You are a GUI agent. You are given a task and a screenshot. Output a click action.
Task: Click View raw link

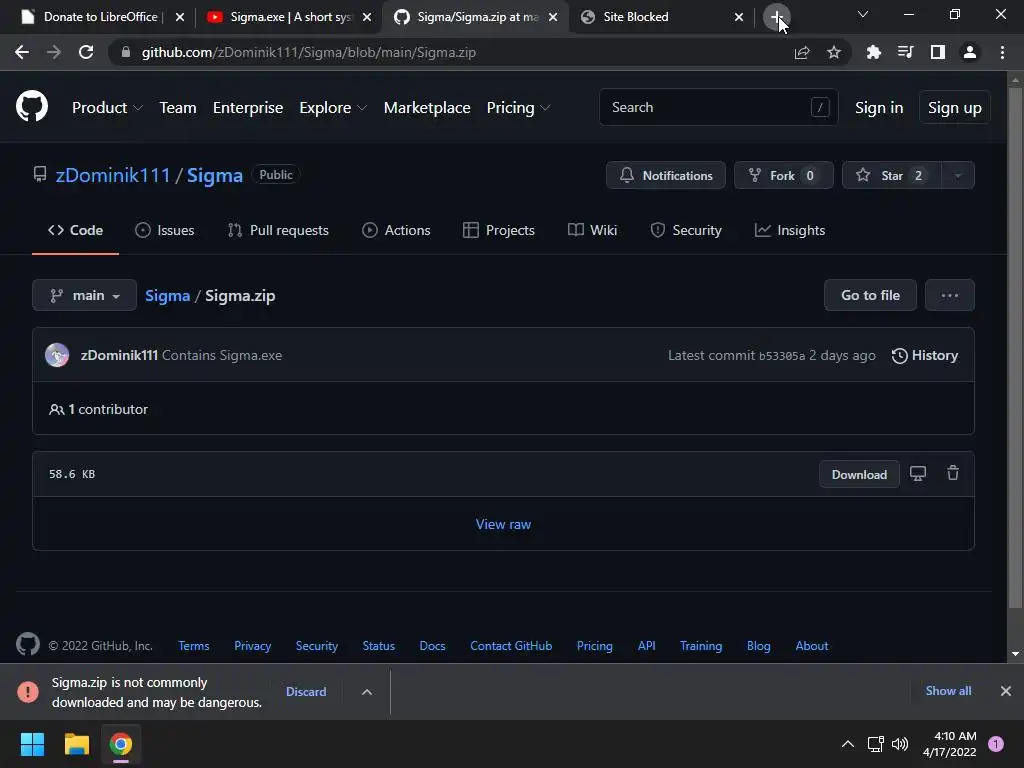pyautogui.click(x=503, y=524)
